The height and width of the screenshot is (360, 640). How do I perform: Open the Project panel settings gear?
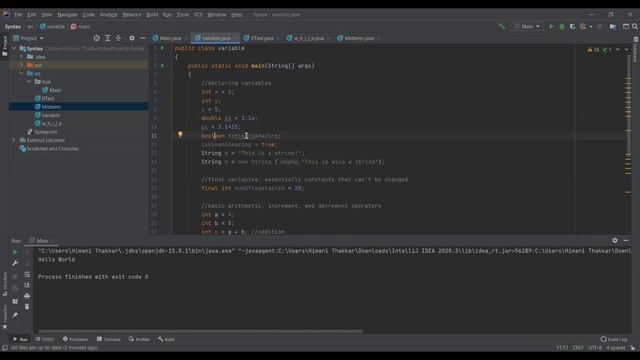tap(132, 38)
